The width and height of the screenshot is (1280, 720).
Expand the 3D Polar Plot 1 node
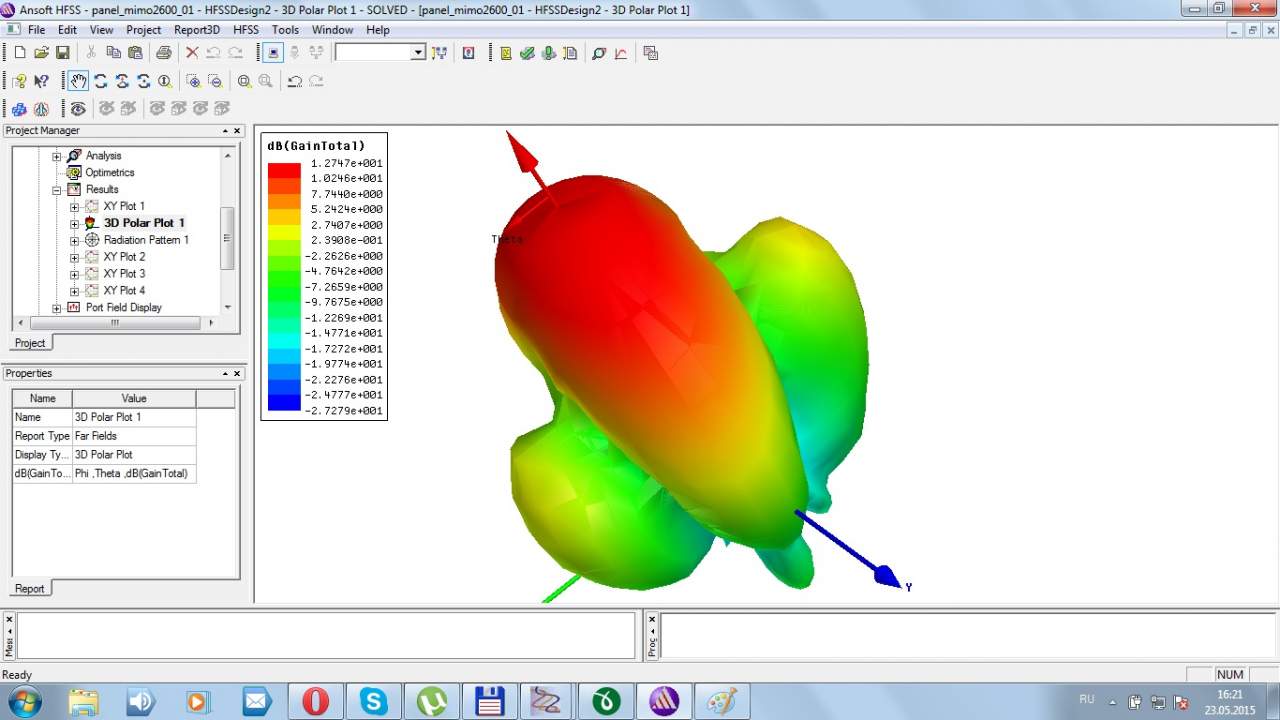(x=74, y=224)
